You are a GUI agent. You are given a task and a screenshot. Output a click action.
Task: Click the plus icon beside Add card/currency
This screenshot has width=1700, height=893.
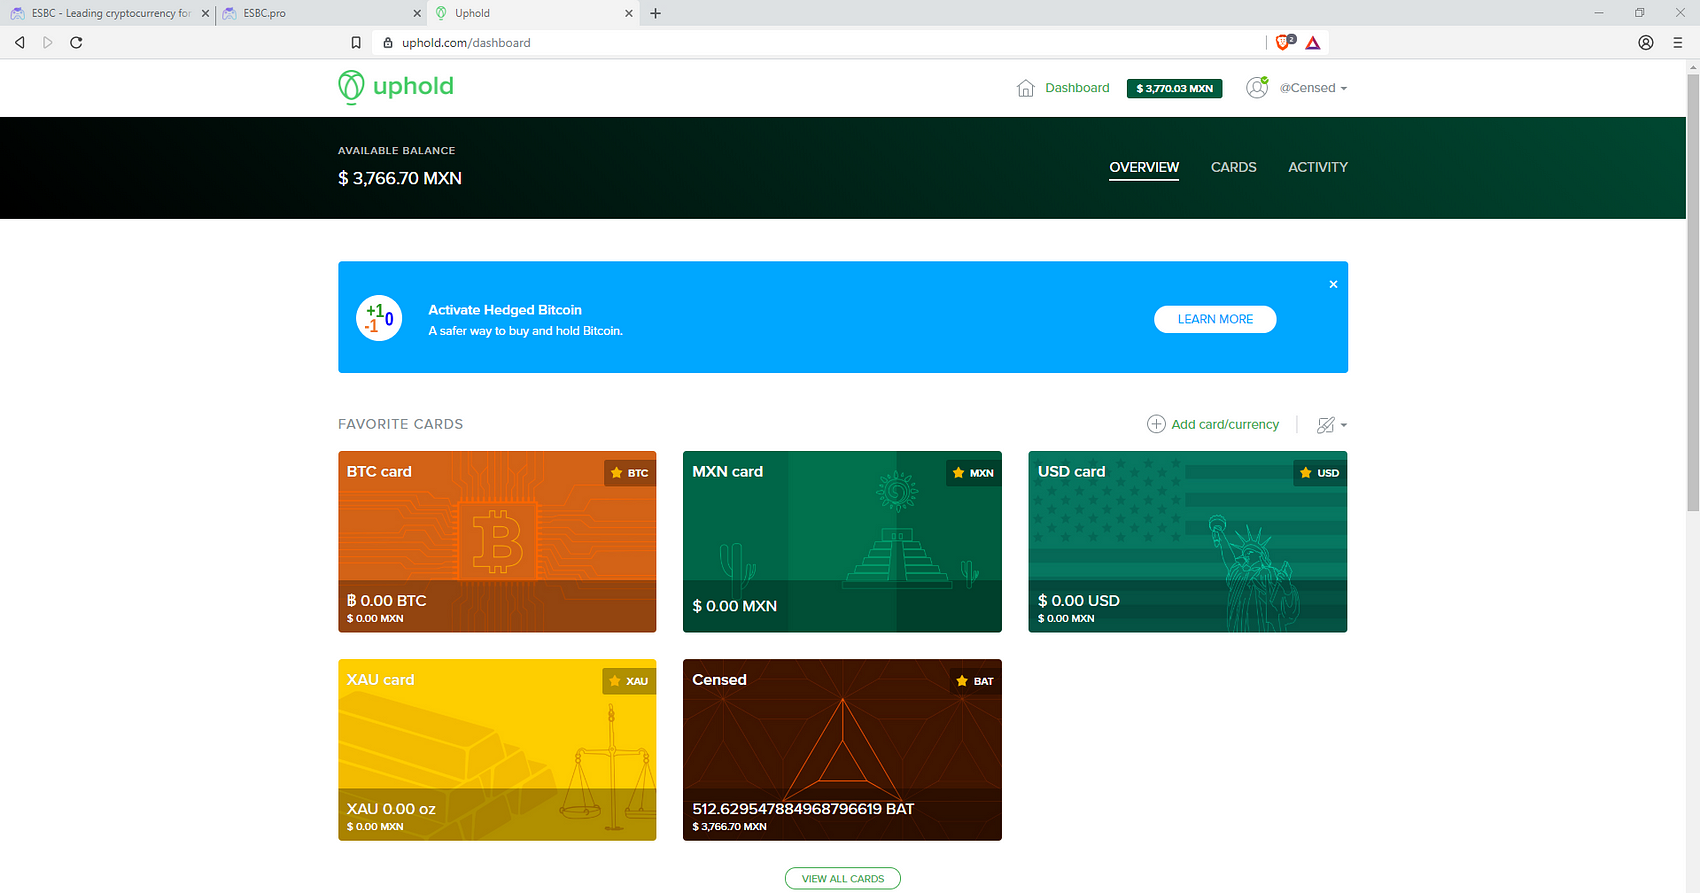coord(1156,424)
